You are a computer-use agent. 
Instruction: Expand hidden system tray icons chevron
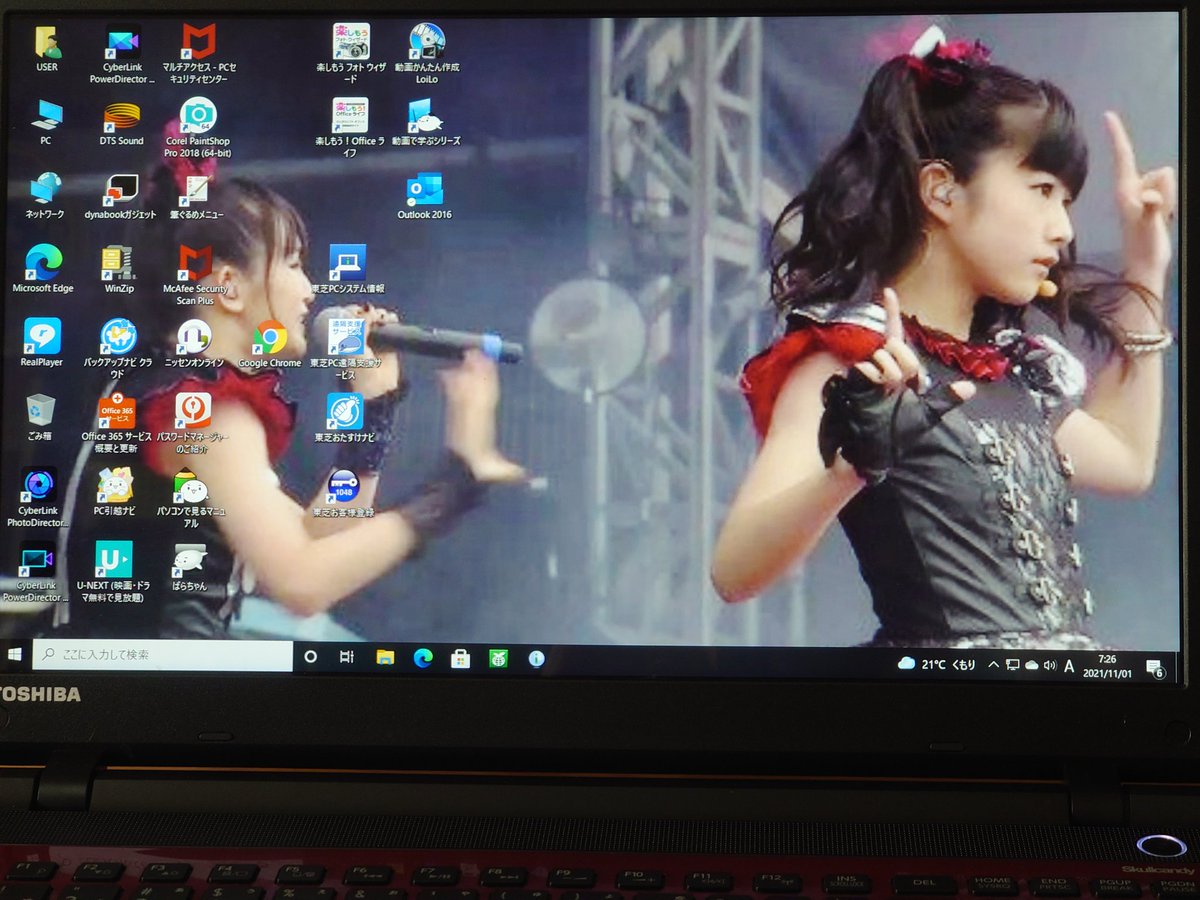[993, 665]
